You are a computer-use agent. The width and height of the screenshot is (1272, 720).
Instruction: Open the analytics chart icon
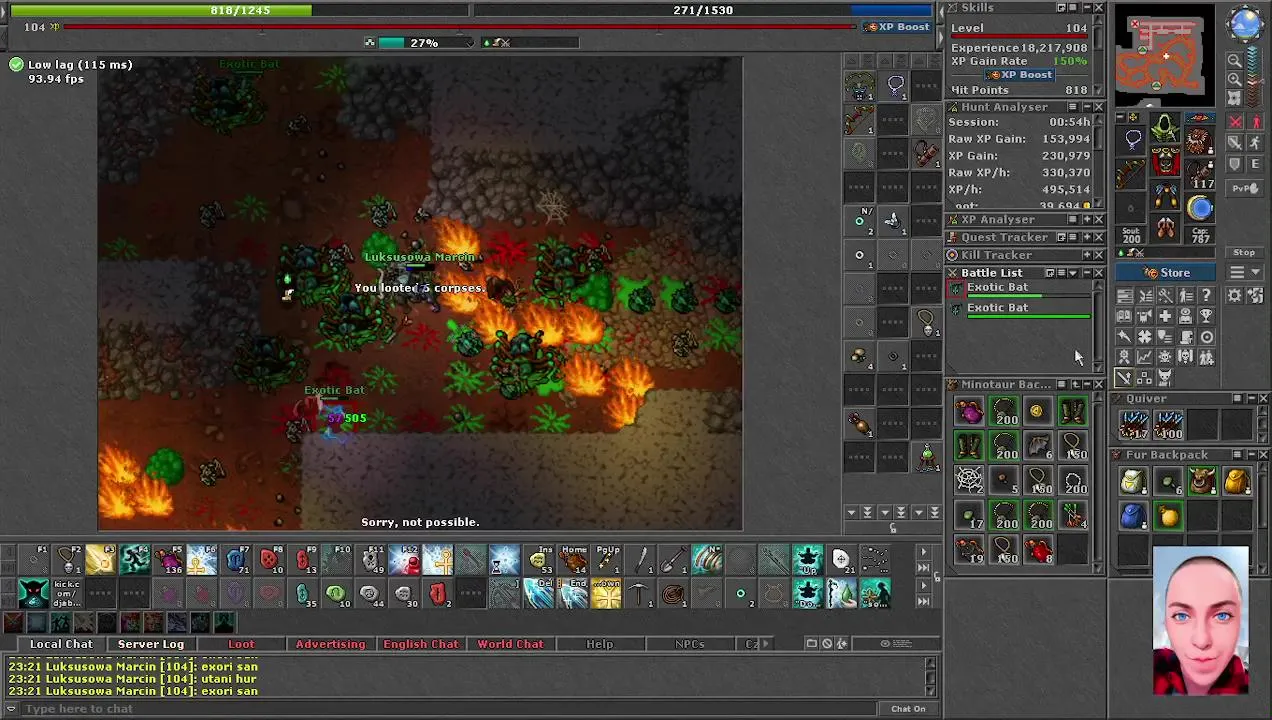pos(1145,356)
